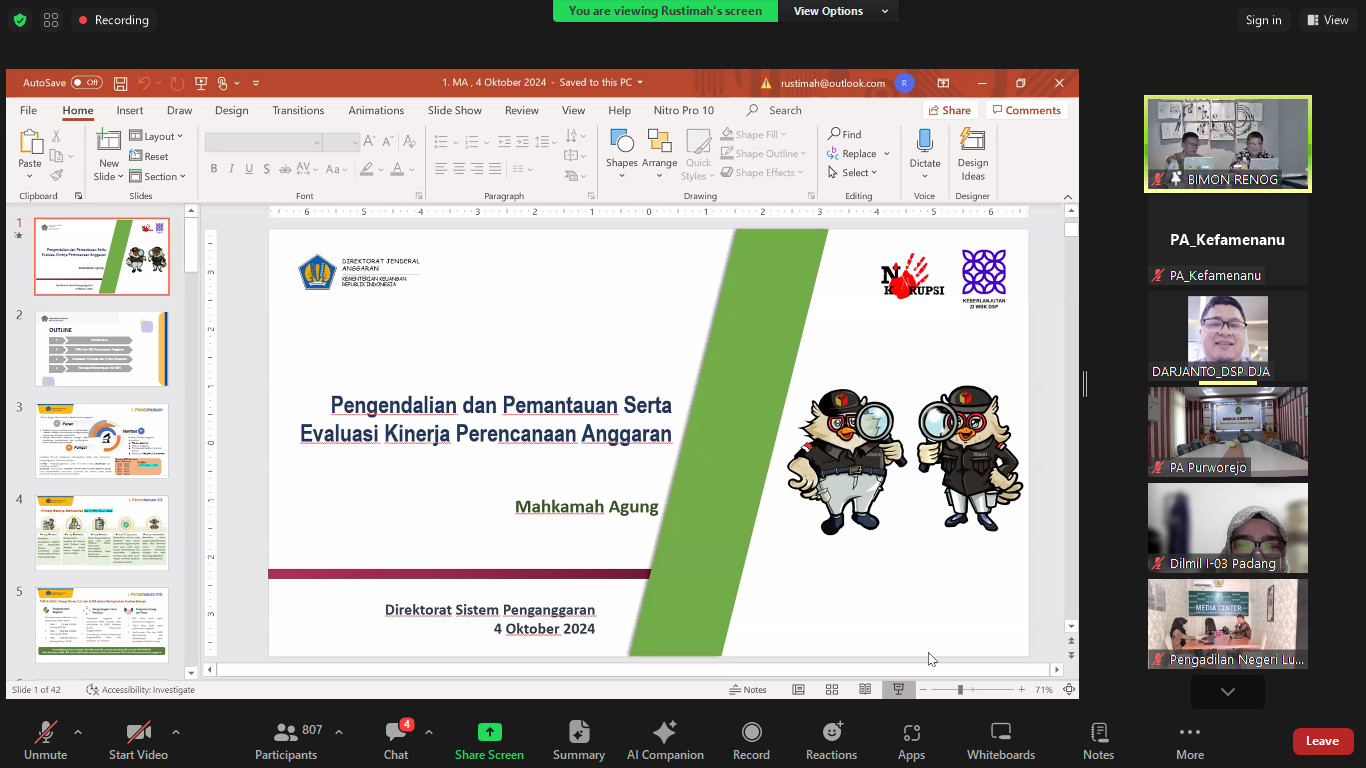This screenshot has width=1366, height=768.
Task: Unmute the microphone
Action: [45, 741]
